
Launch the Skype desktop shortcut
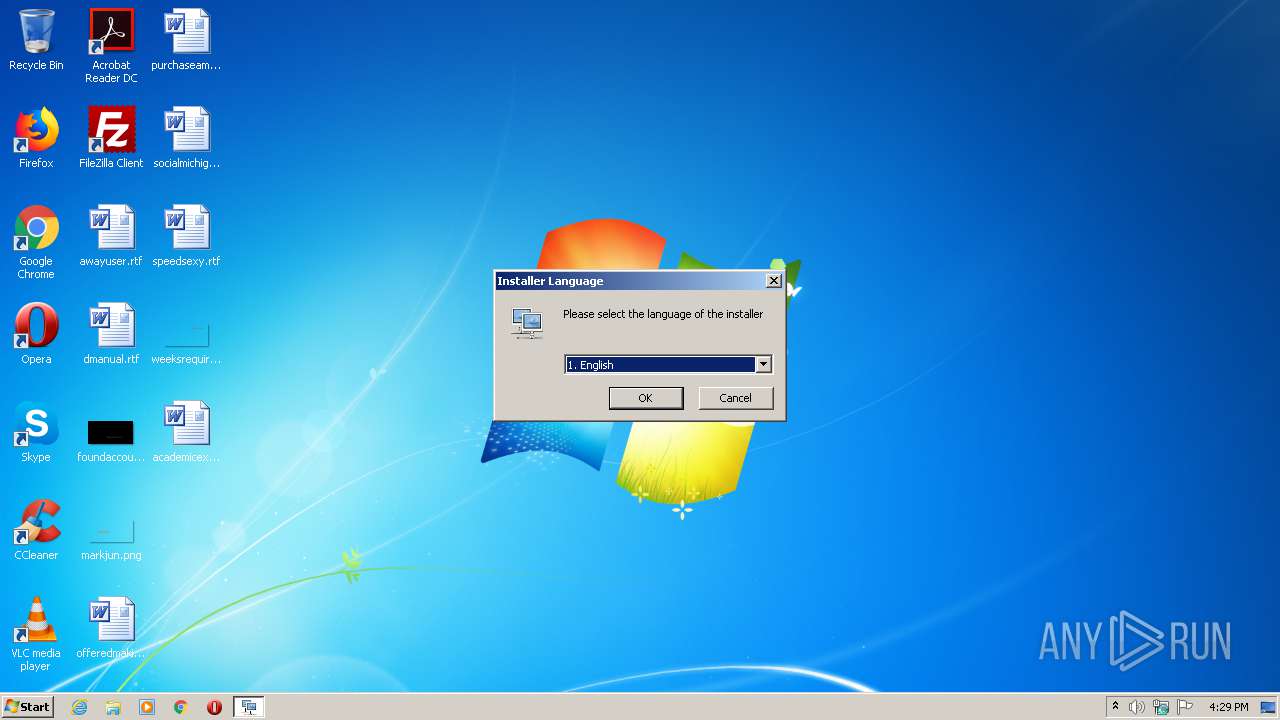pos(36,432)
